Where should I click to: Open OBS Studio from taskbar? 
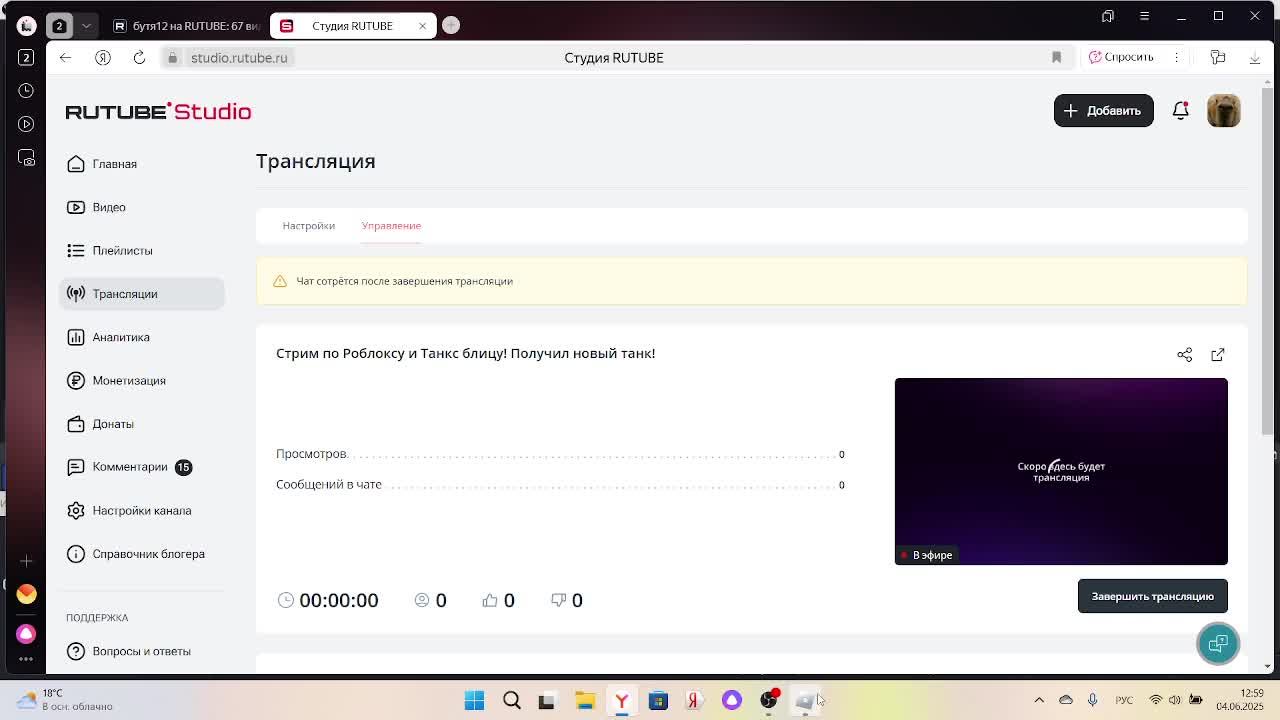tap(769, 701)
